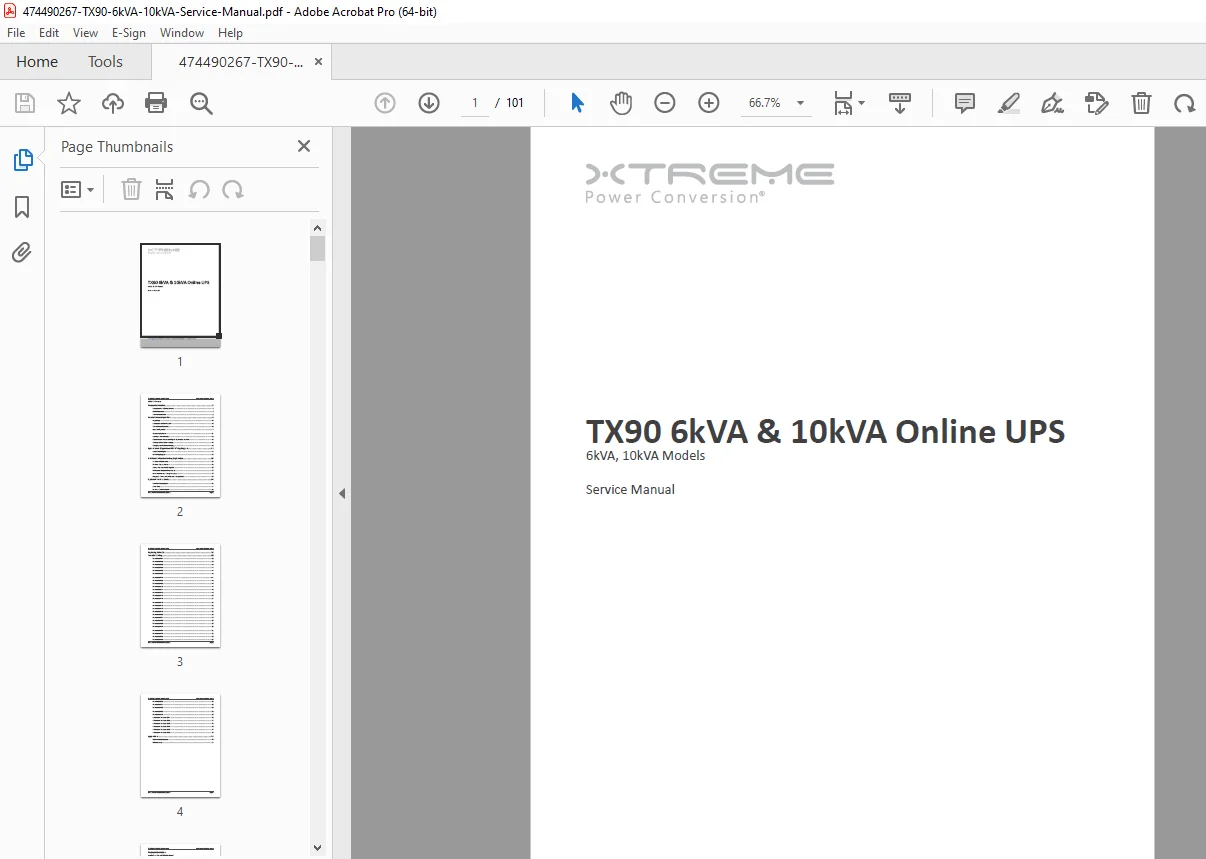Click the upload to cloud icon
The width and height of the screenshot is (1206, 859).
pos(113,103)
